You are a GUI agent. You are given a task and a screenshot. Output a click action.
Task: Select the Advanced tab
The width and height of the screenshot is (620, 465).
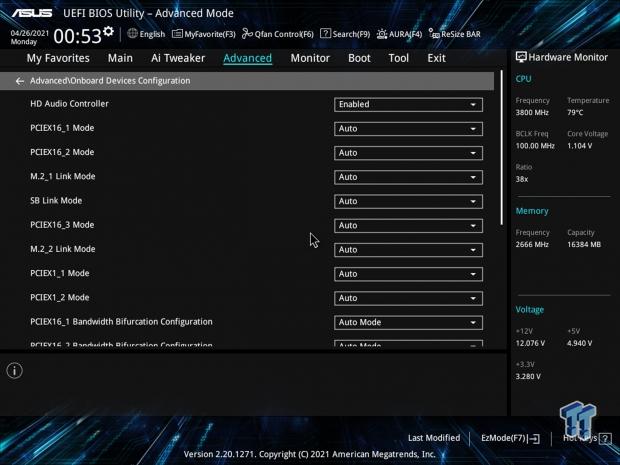248,58
